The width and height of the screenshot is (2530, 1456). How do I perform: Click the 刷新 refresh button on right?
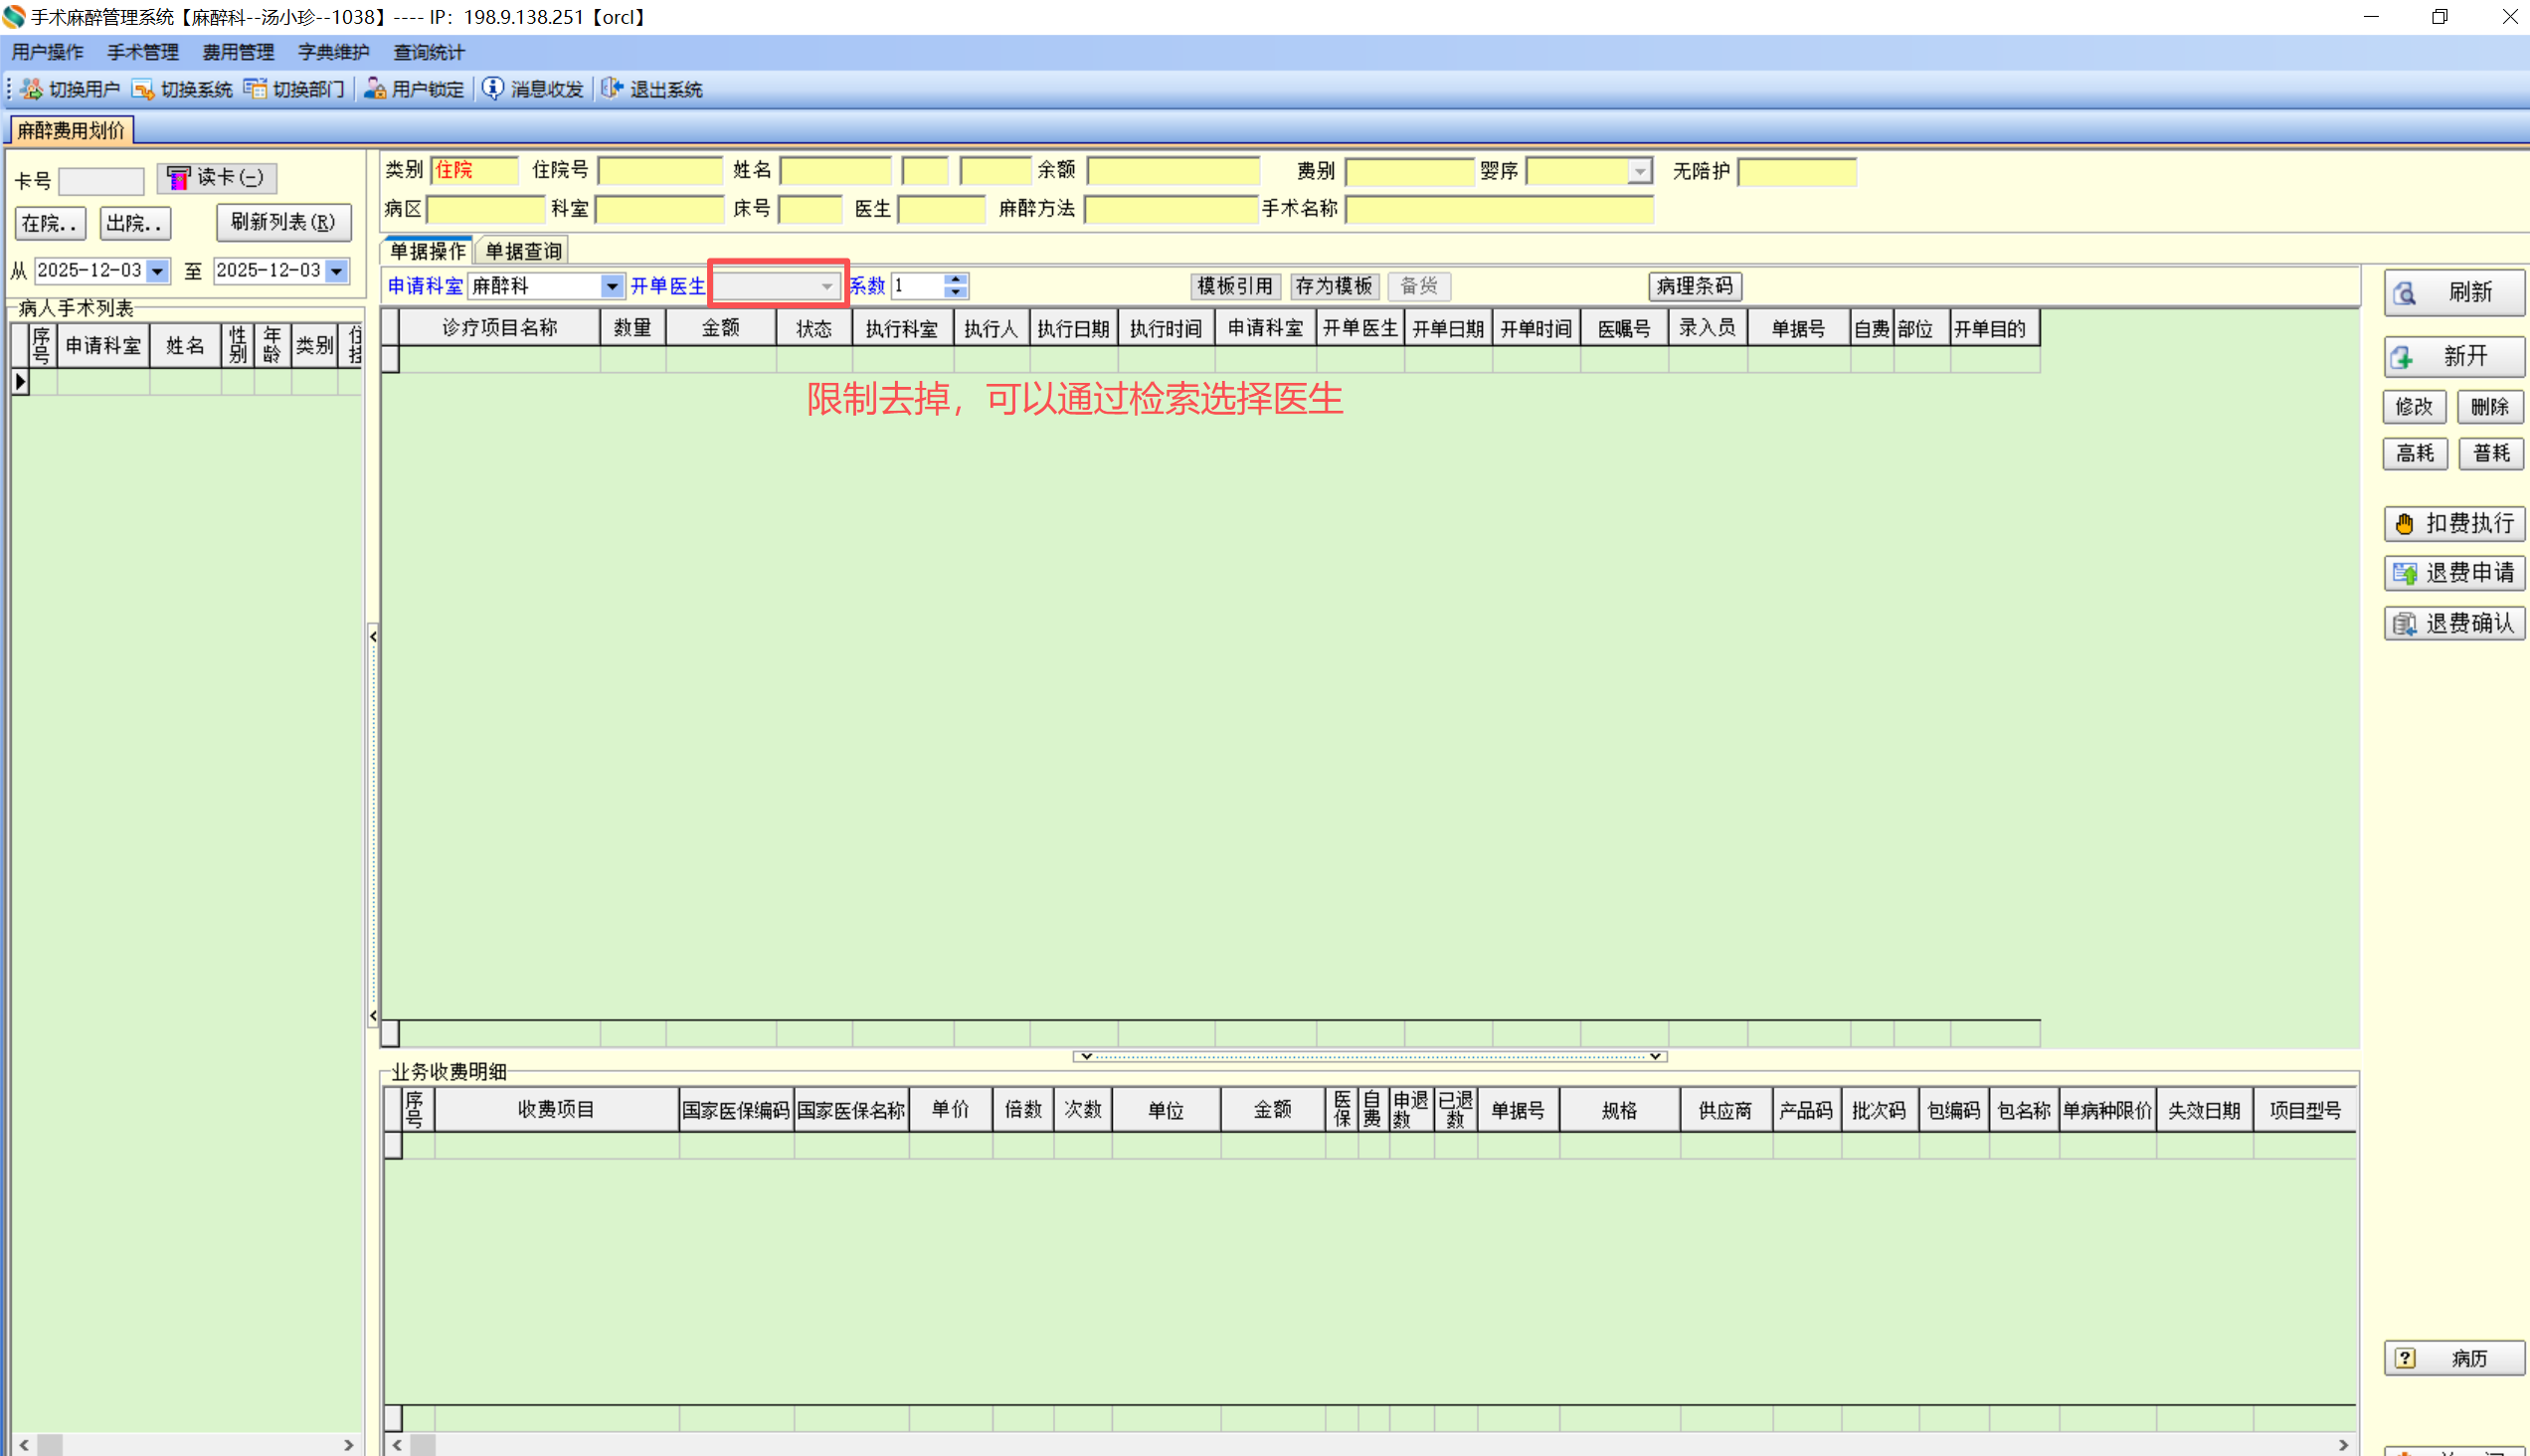pyautogui.click(x=2453, y=292)
